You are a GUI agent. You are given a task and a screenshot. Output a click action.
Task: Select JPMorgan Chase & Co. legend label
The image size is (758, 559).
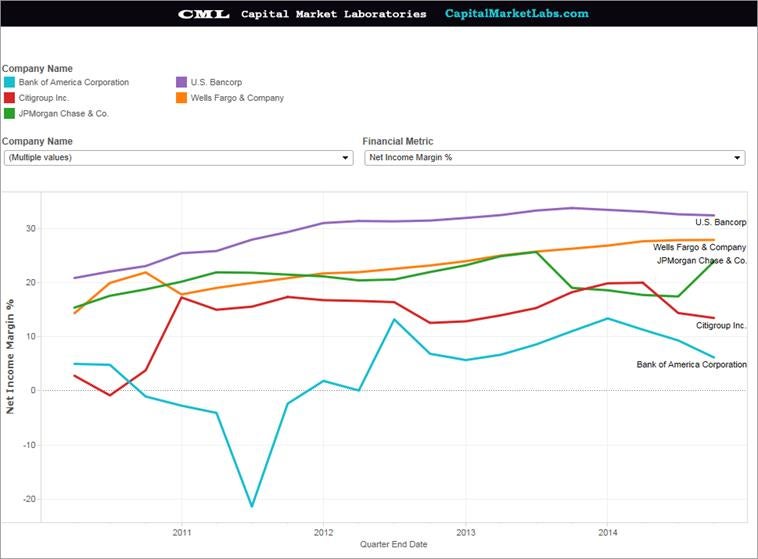(64, 114)
